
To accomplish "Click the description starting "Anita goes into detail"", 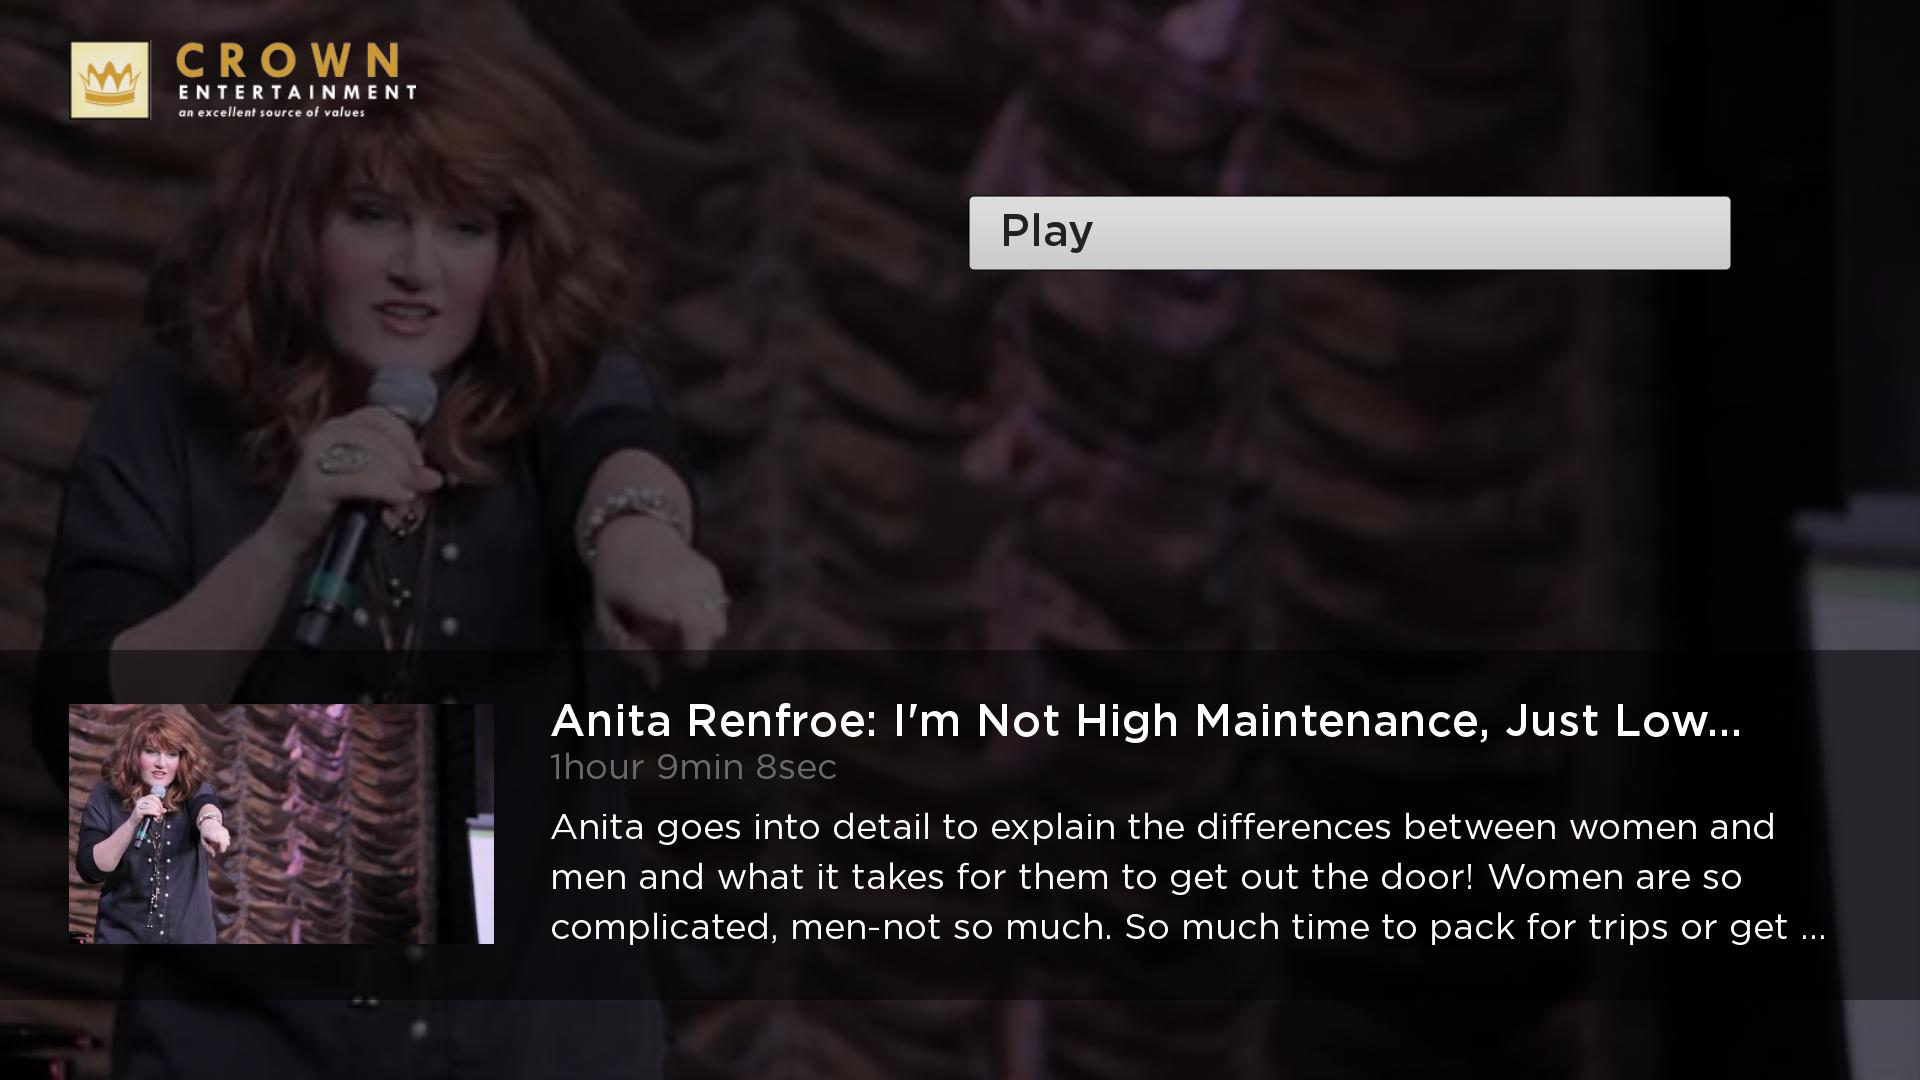I will 1188,877.
